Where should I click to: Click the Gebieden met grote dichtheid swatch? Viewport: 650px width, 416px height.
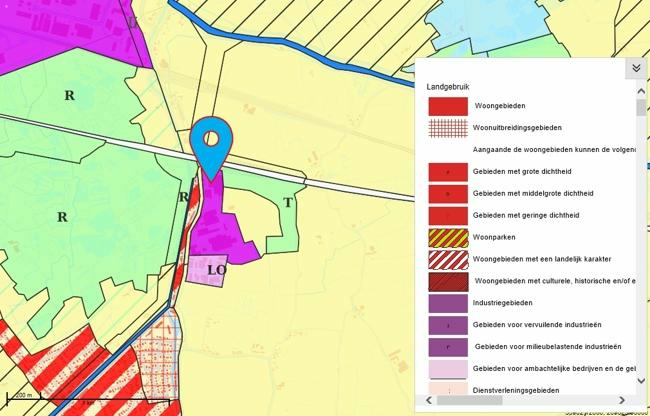[448, 172]
